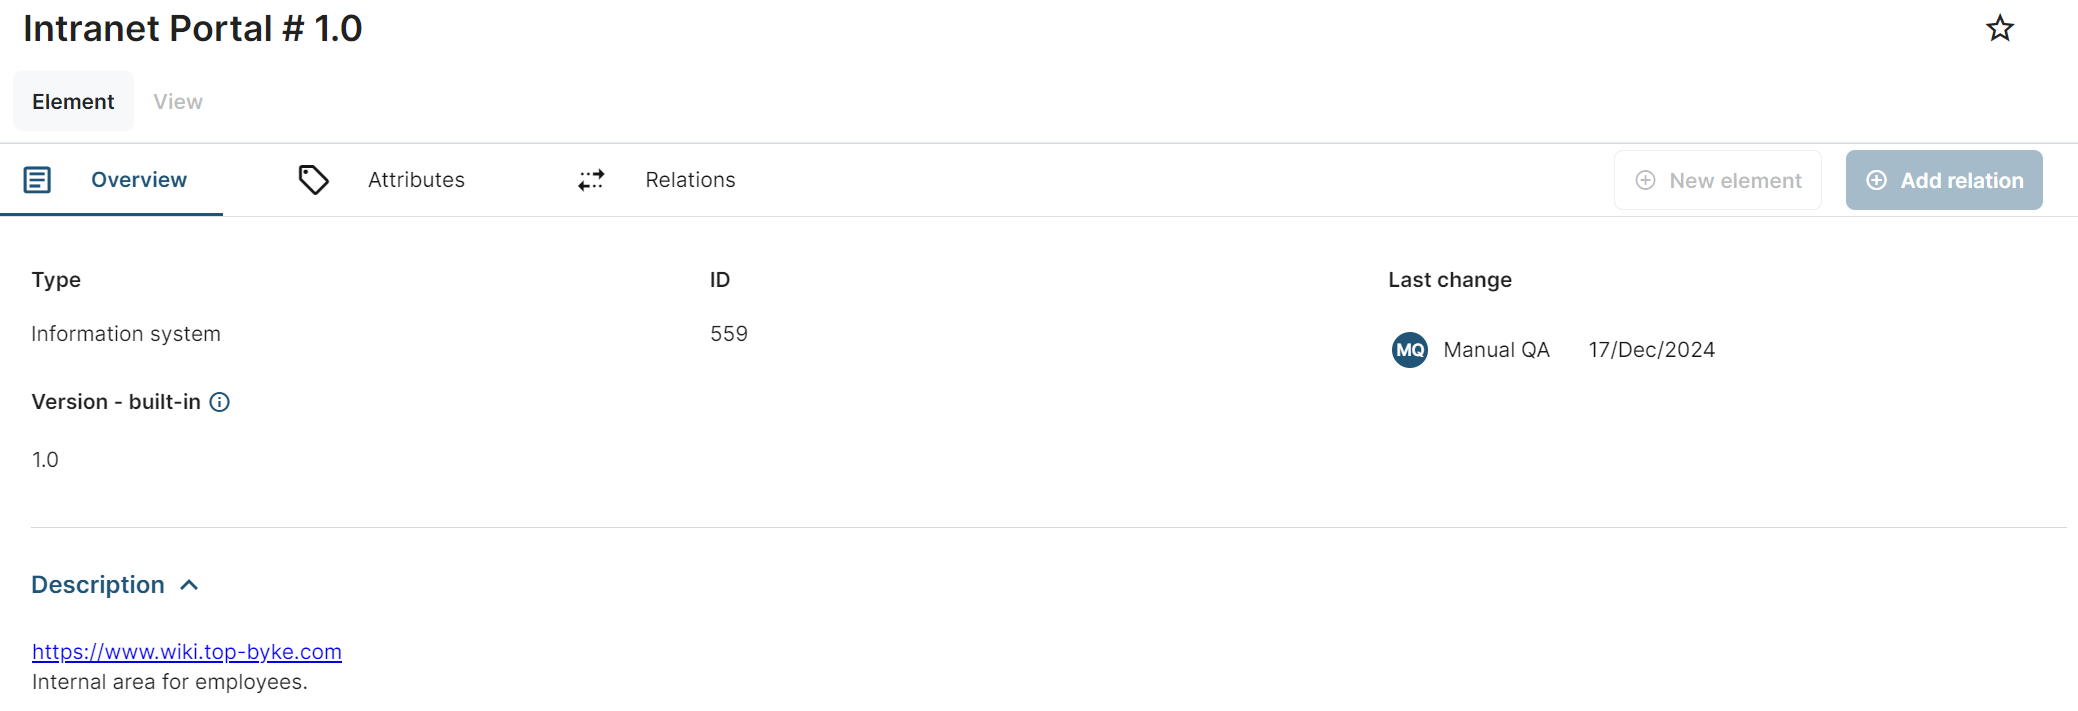Click the Relations arrows icon

(x=591, y=180)
